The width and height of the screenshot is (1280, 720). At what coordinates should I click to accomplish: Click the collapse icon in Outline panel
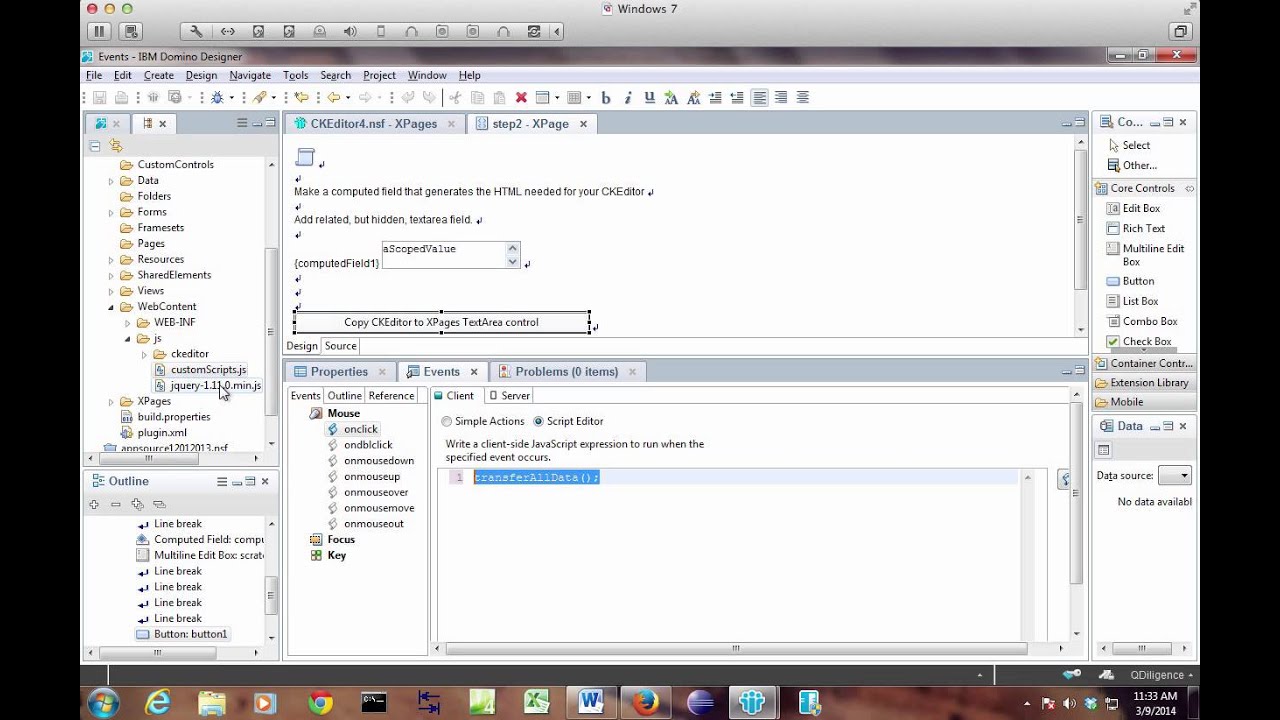(116, 505)
